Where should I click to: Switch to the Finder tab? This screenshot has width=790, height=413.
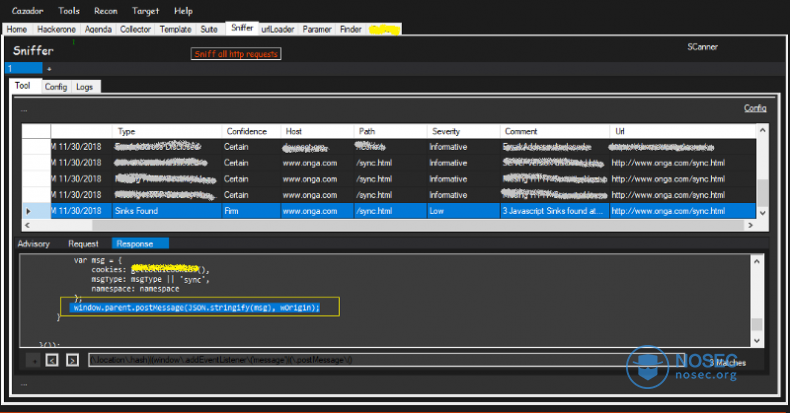[351, 29]
